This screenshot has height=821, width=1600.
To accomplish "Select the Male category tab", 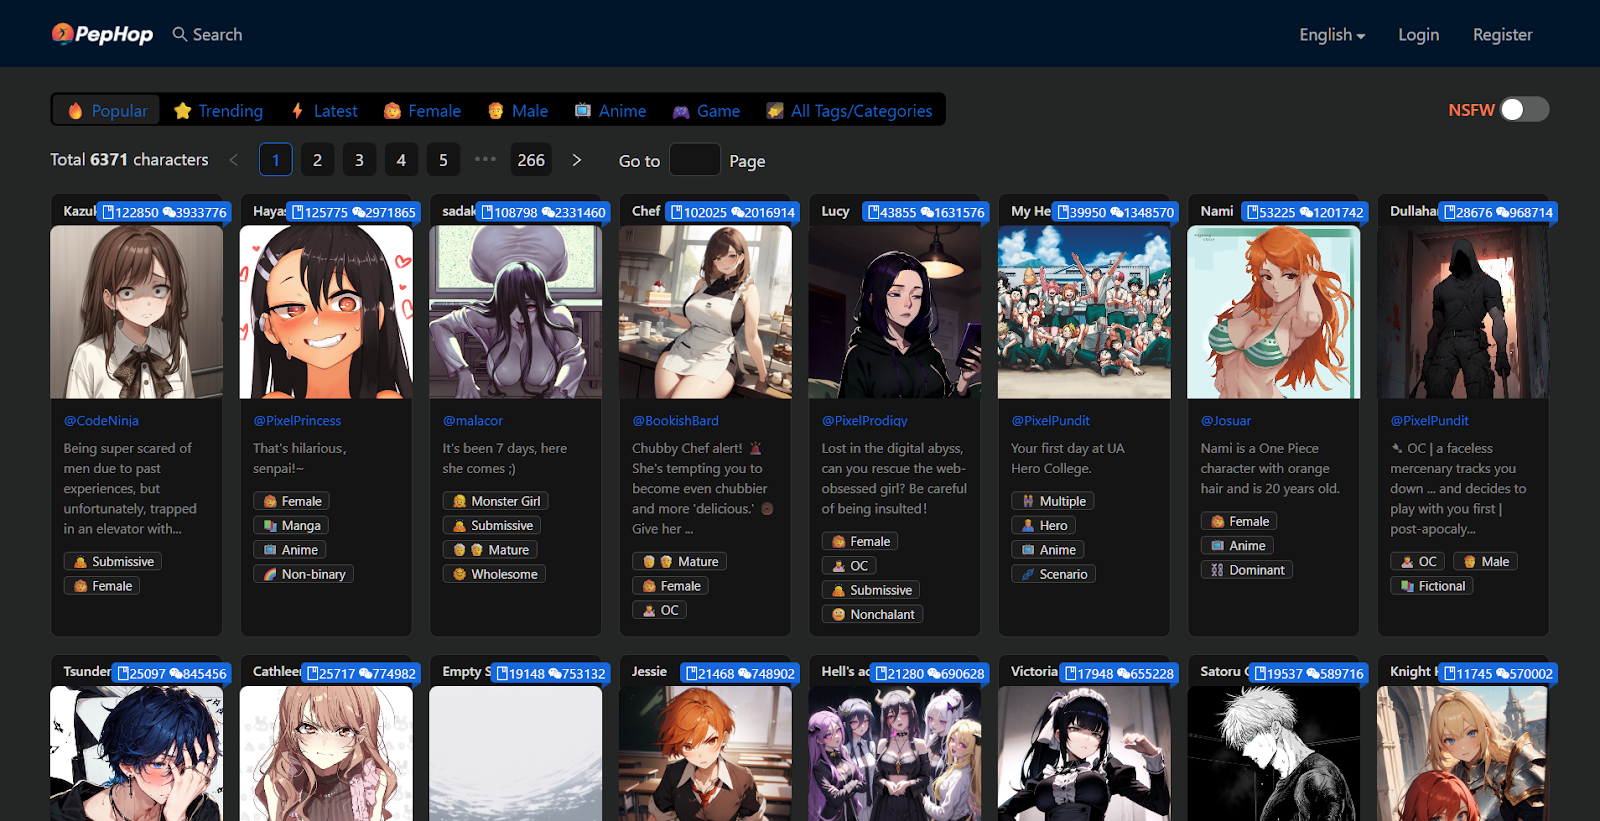I will pyautogui.click(x=518, y=111).
